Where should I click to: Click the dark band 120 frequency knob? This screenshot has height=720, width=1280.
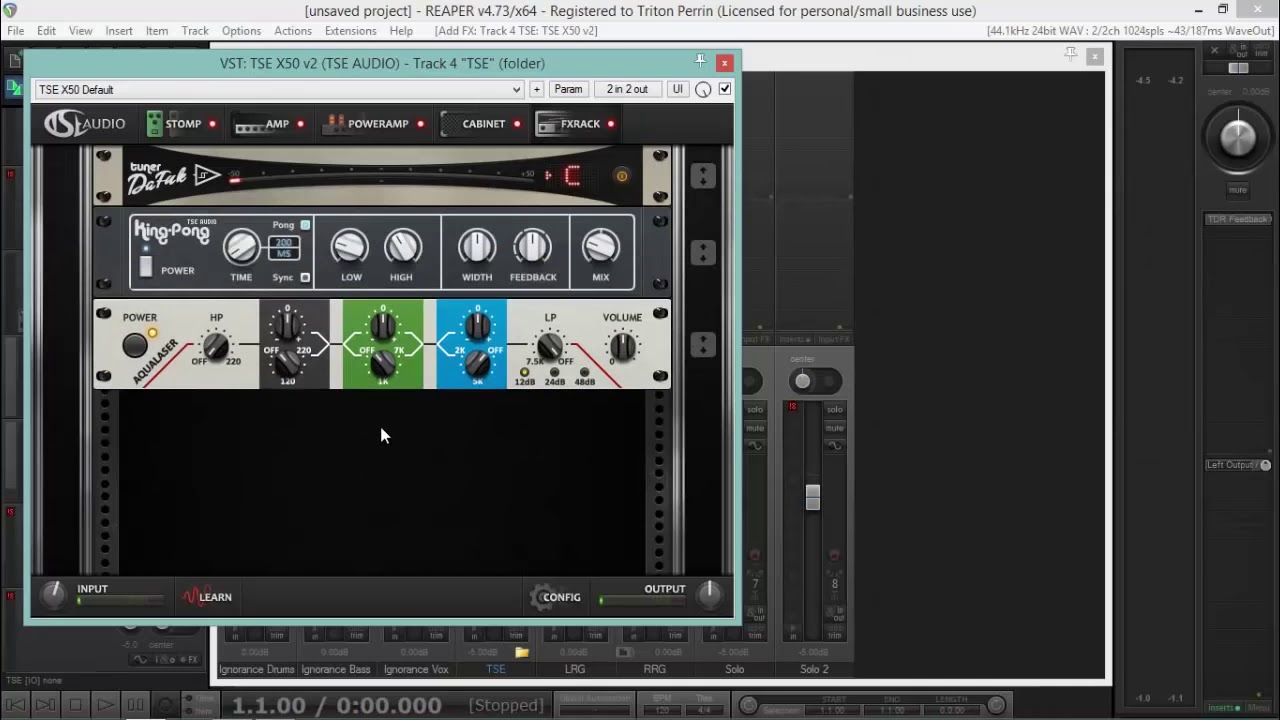click(288, 363)
